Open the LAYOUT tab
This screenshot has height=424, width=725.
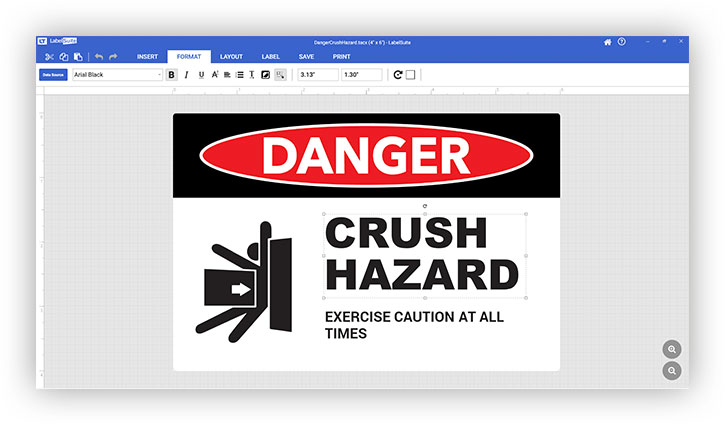point(231,57)
